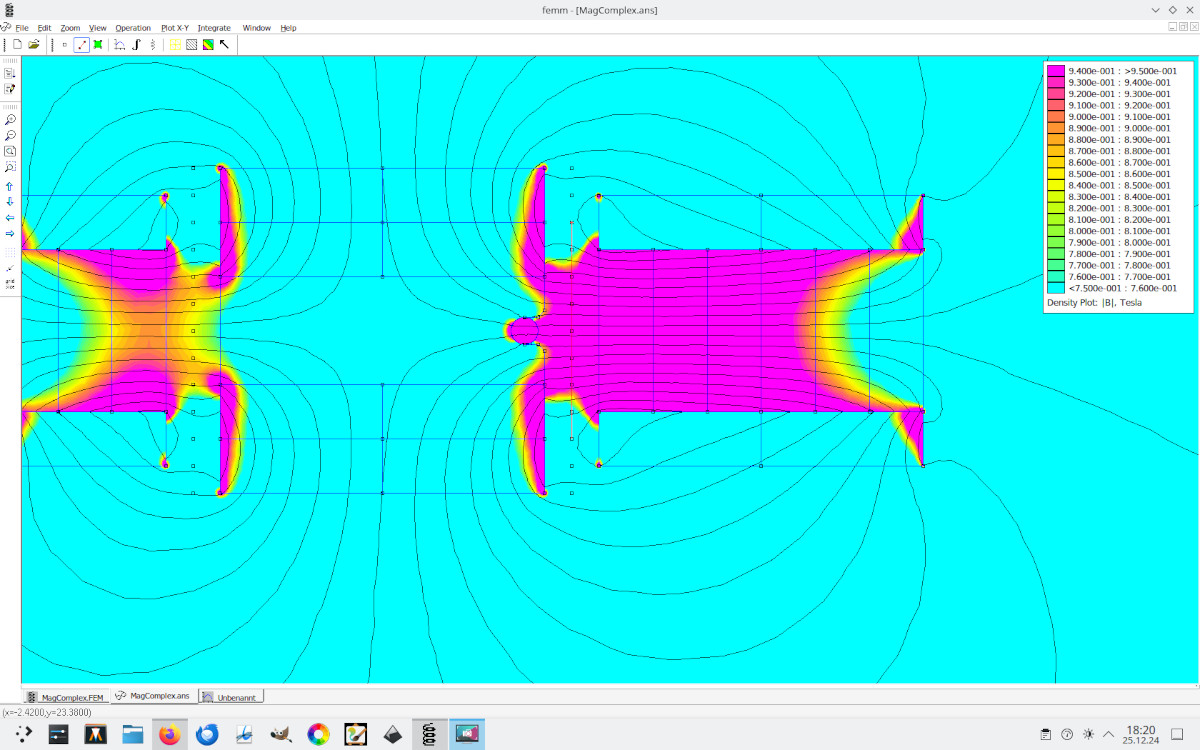Click the cursor coordinates status bar text
This screenshot has height=750, width=1200.
tap(48, 712)
